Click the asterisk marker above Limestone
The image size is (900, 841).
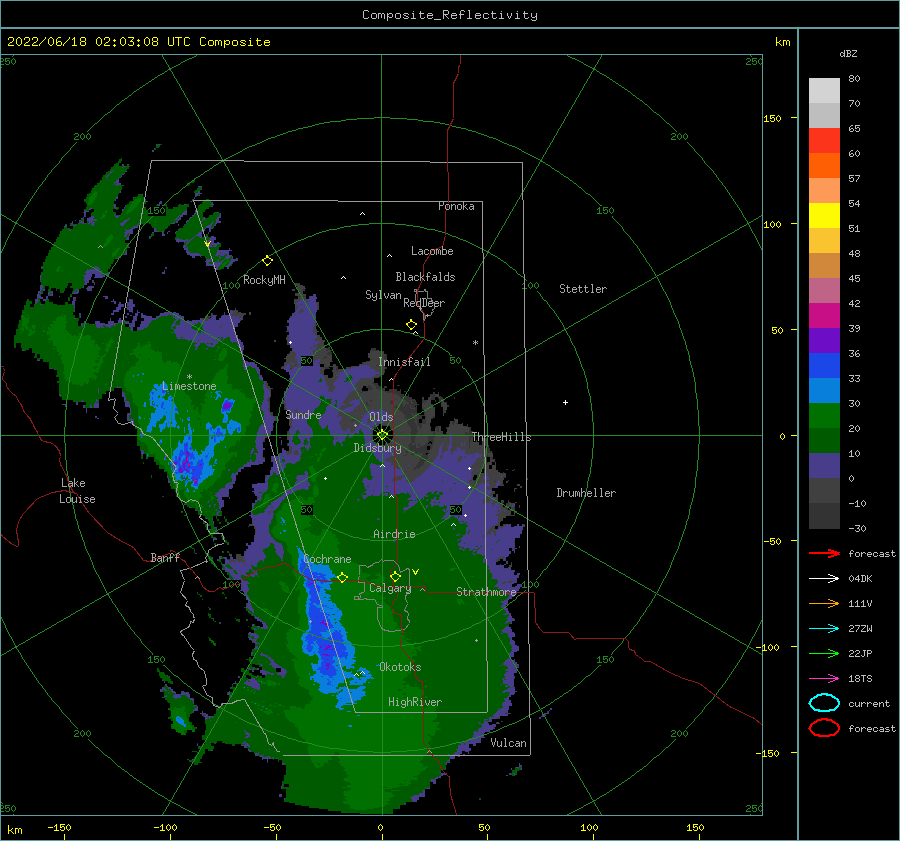pos(189,377)
